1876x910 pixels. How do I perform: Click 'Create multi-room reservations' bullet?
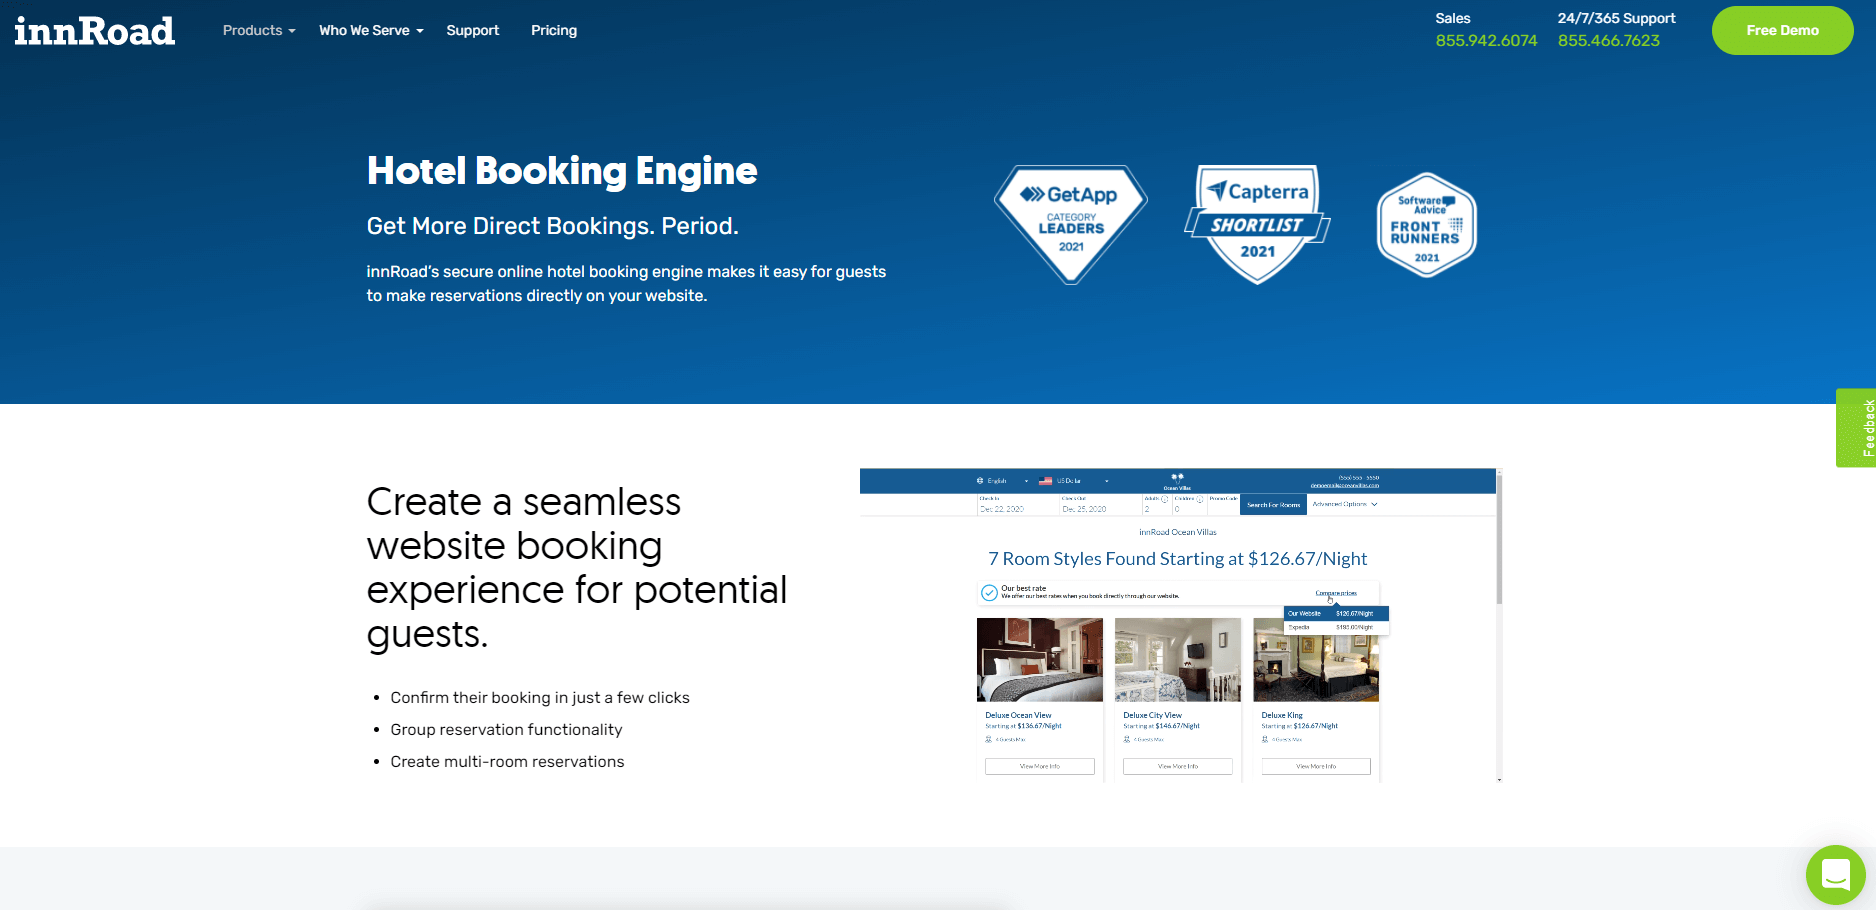[x=507, y=762]
